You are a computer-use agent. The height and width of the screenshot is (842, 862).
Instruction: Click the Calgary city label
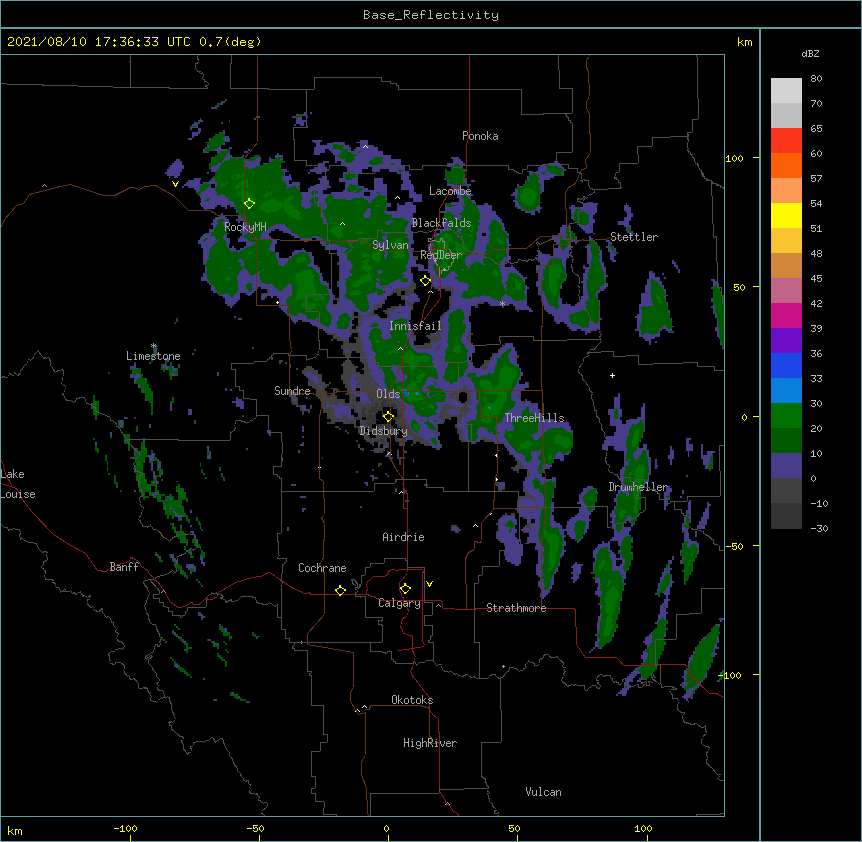400,603
